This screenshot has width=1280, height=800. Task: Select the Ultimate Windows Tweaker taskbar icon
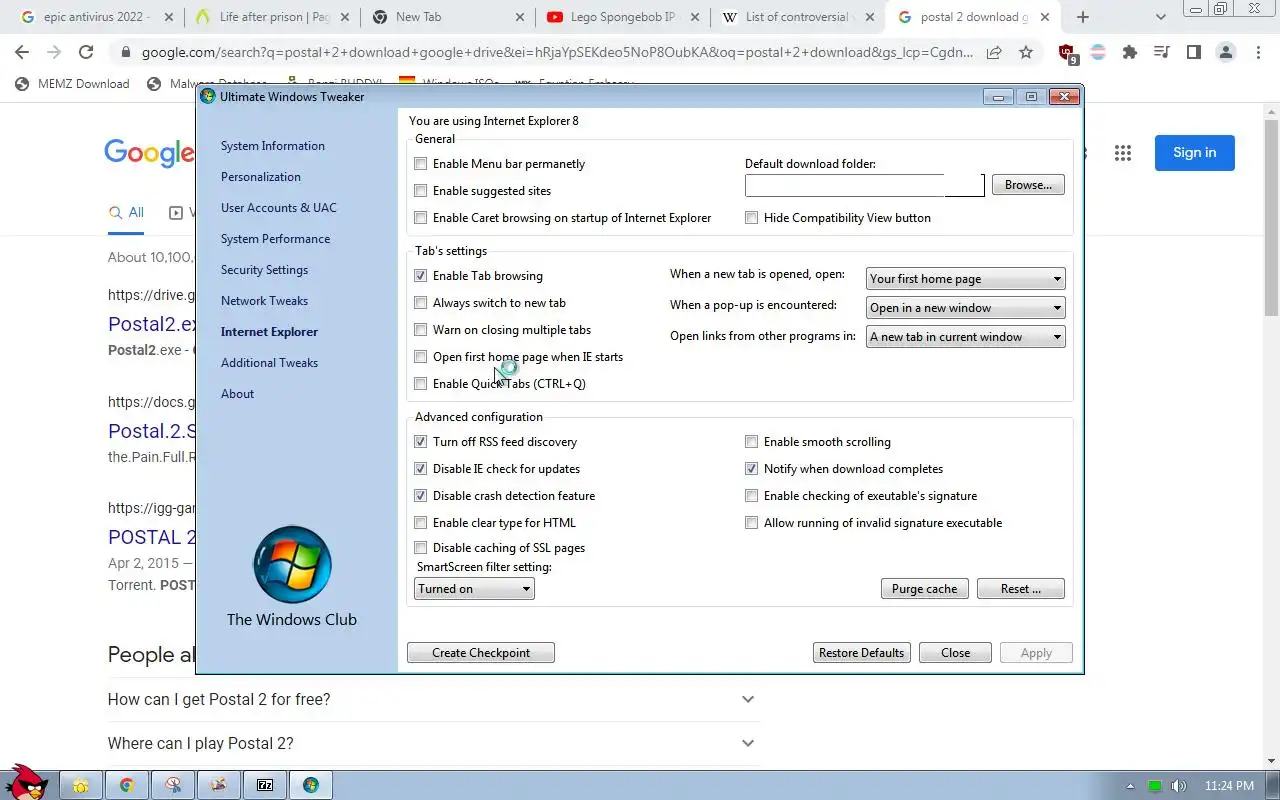pos(311,785)
